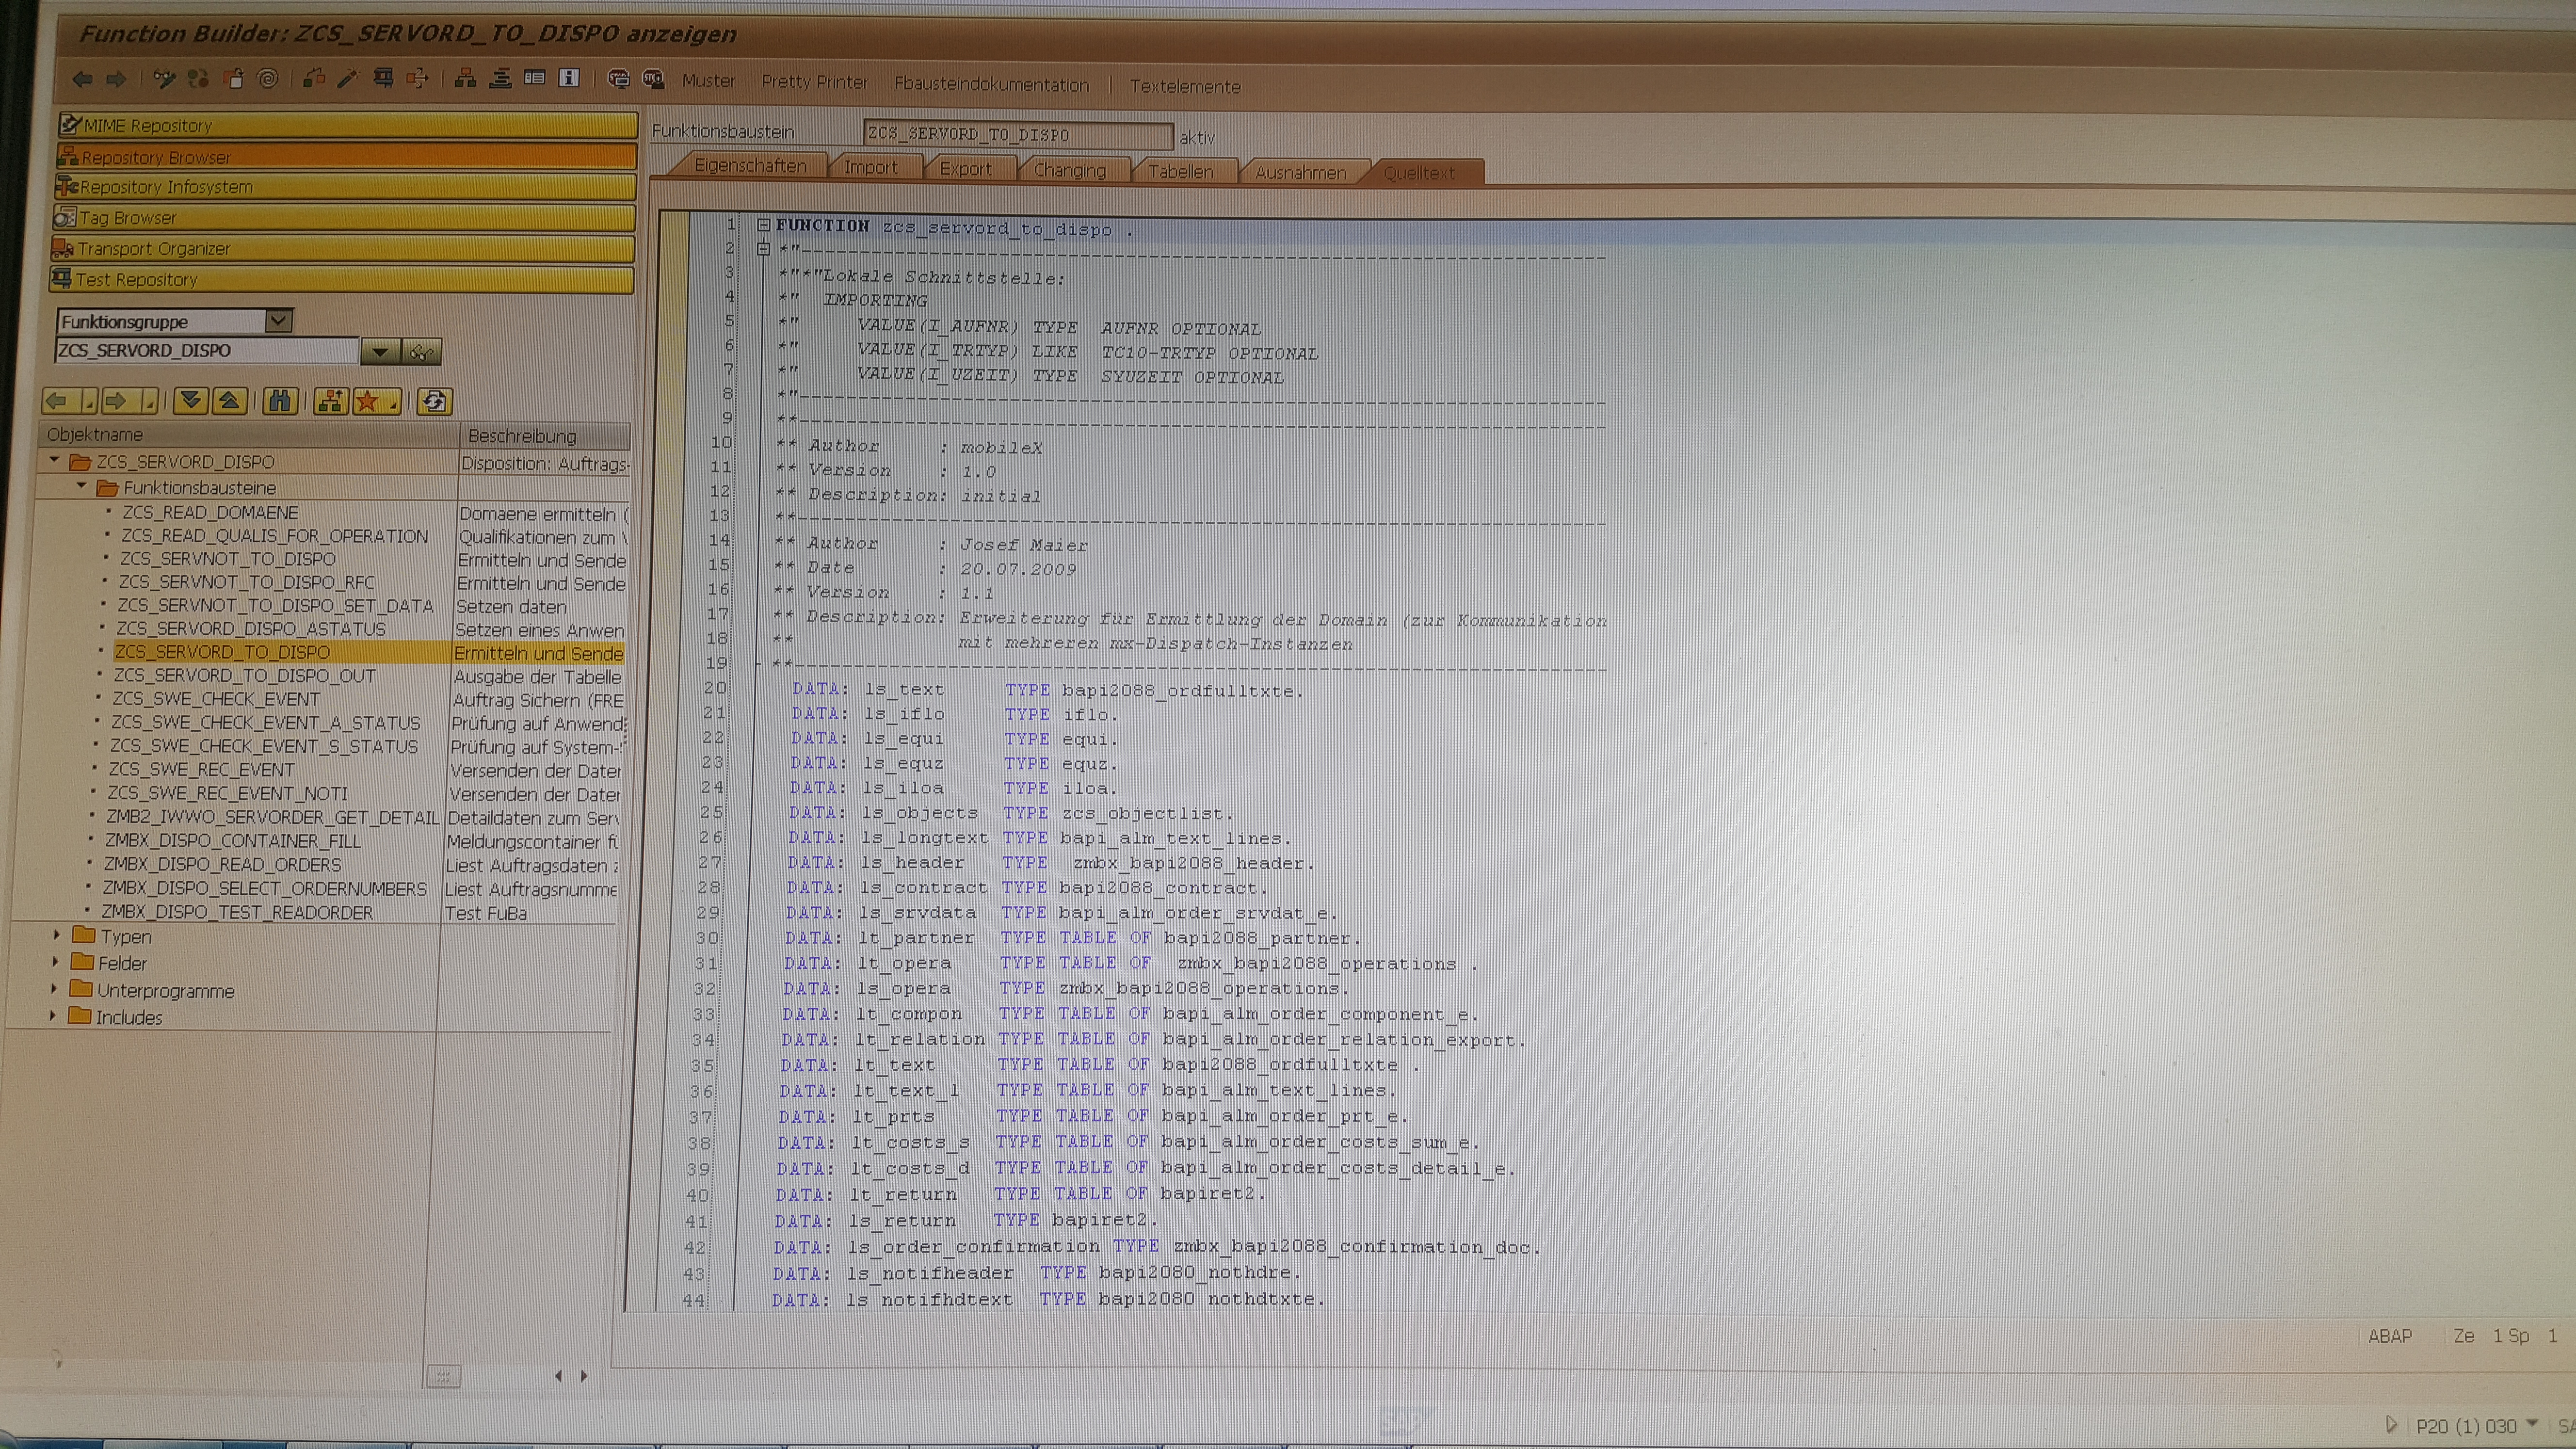Expand the Includes folder node
The image size is (2576, 1449).
click(53, 1016)
